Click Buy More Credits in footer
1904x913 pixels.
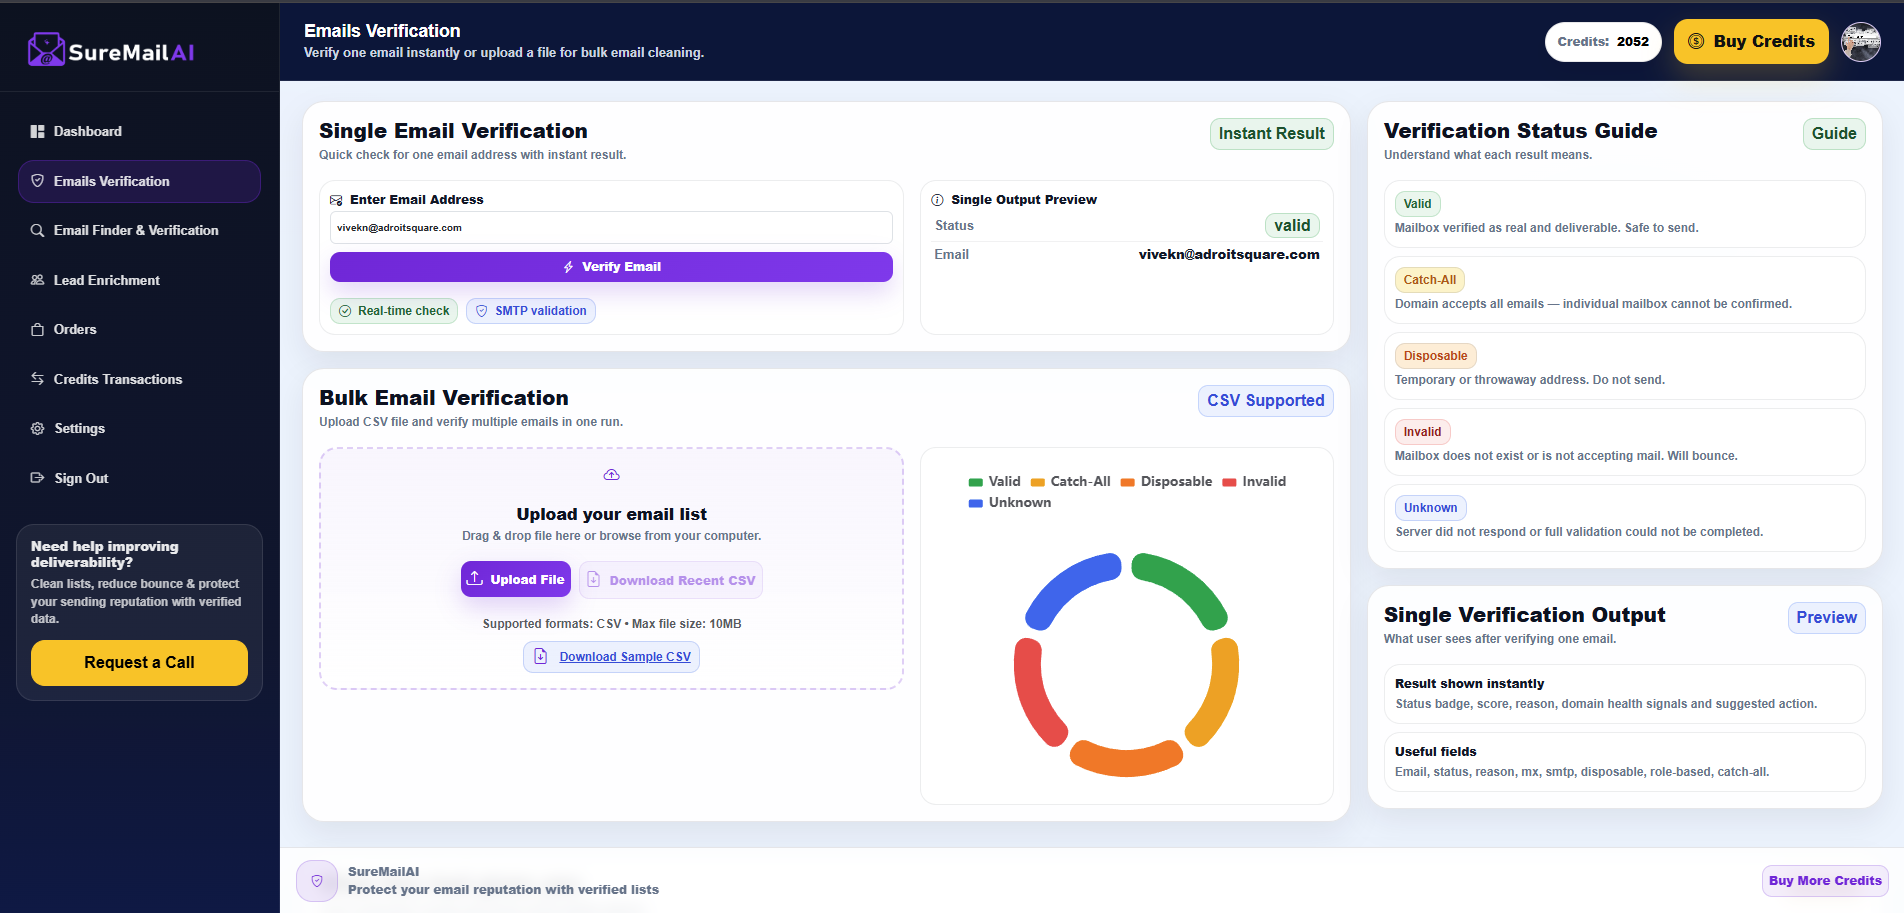coord(1825,881)
